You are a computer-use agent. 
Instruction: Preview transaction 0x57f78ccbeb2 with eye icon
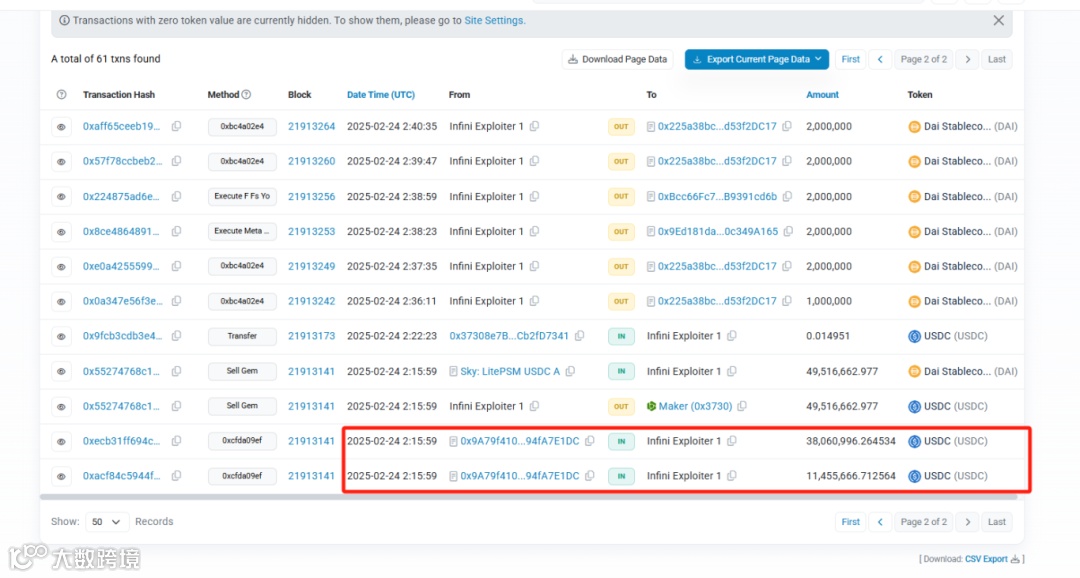pos(61,161)
